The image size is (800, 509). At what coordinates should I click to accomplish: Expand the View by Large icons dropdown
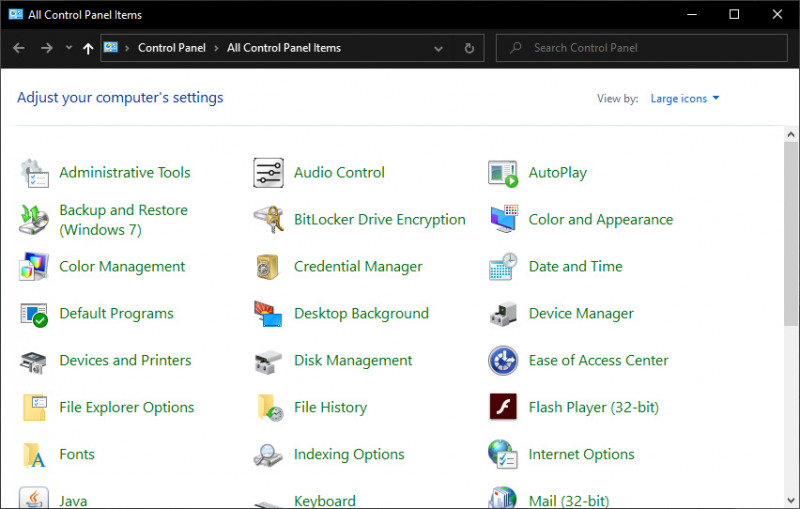tap(685, 98)
